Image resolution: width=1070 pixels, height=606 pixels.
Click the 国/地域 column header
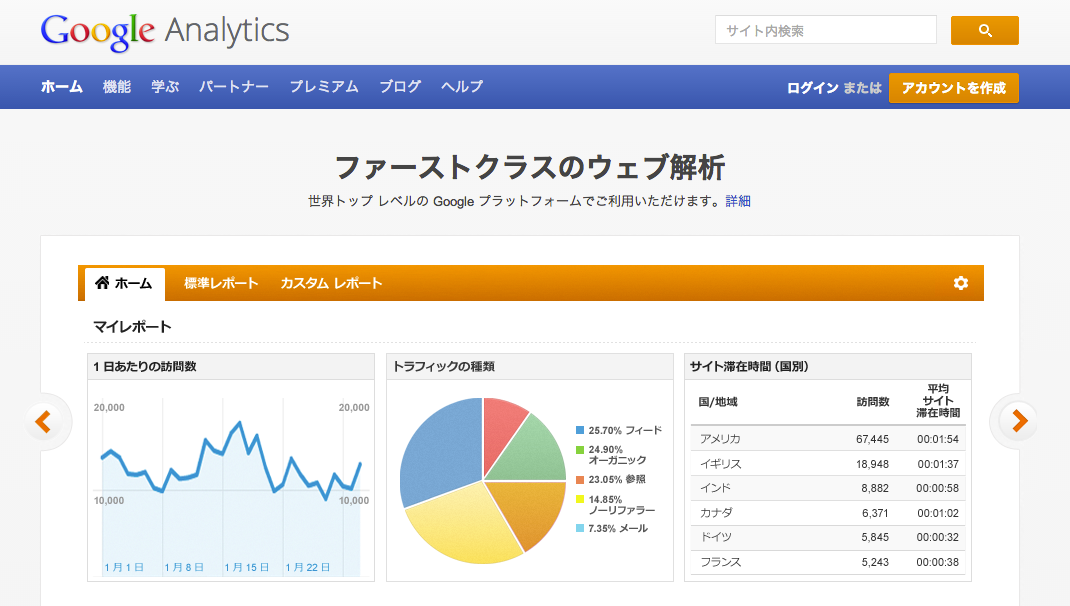point(718,402)
